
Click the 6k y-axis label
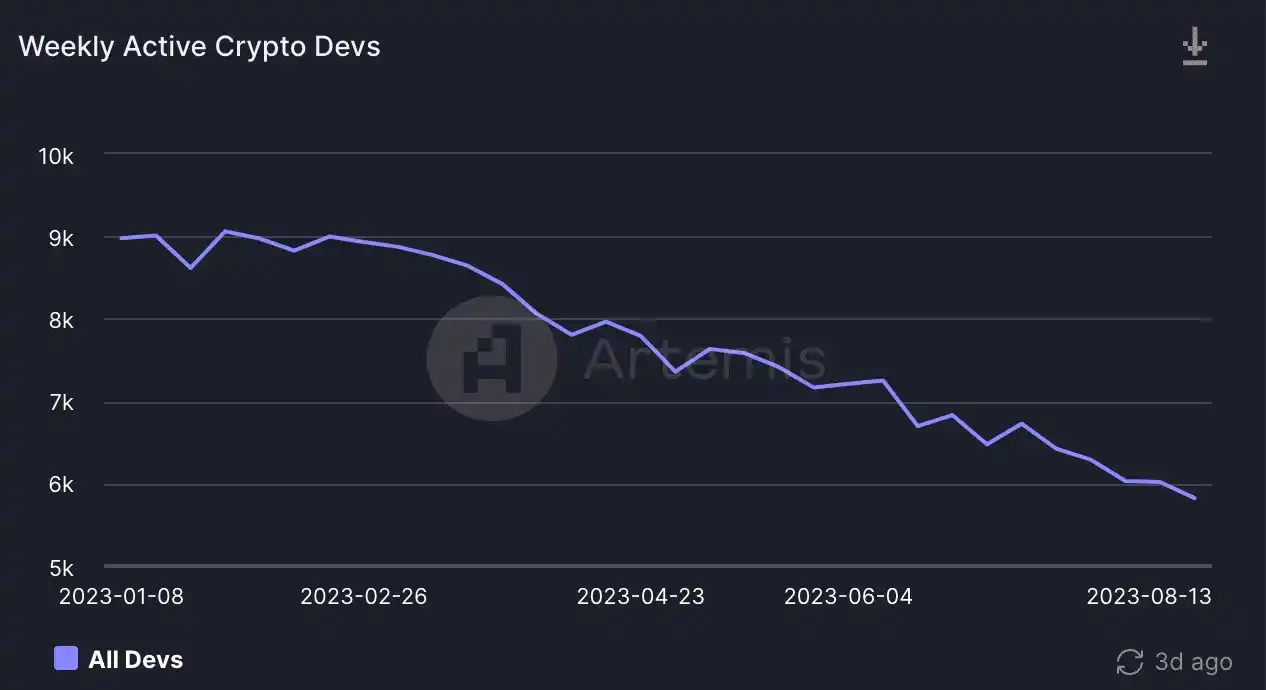point(60,485)
